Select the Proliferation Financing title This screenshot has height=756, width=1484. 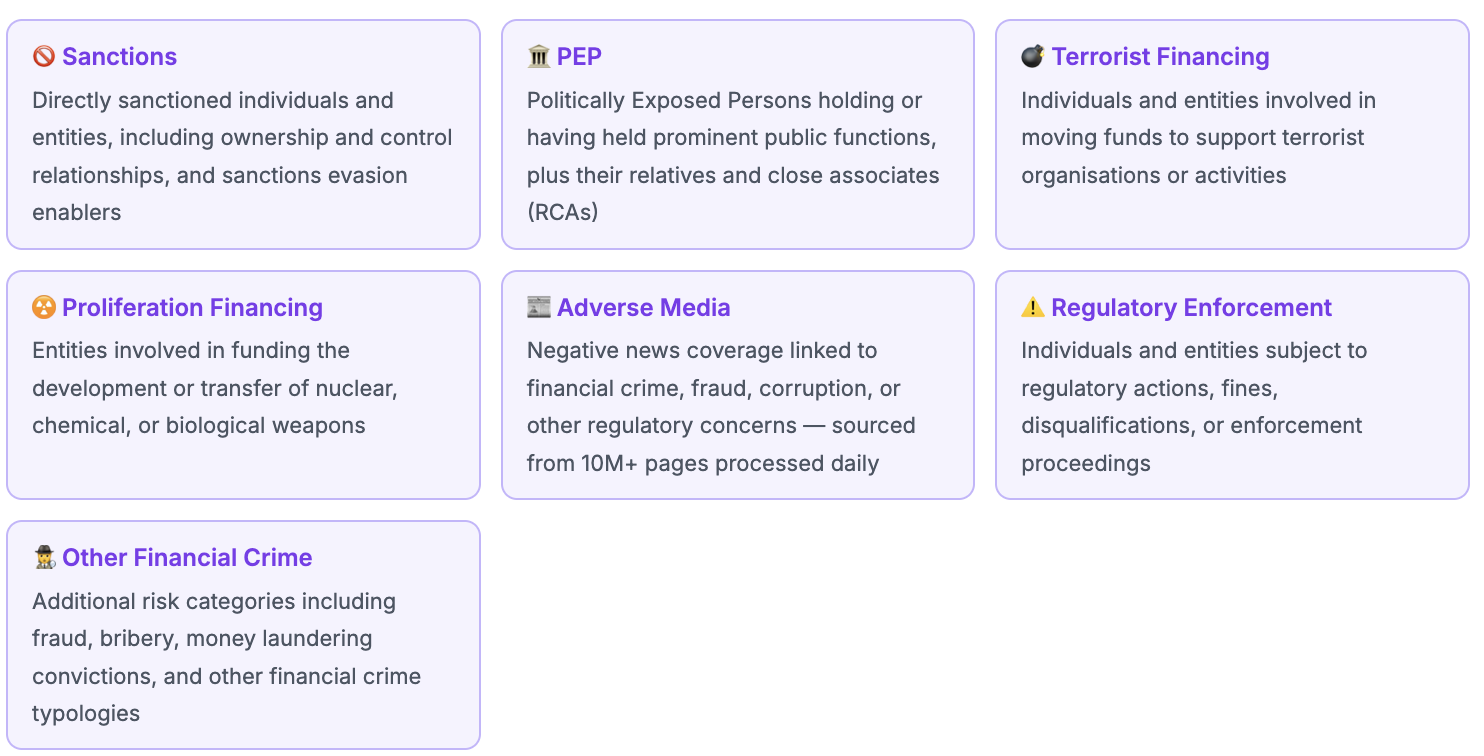192,307
